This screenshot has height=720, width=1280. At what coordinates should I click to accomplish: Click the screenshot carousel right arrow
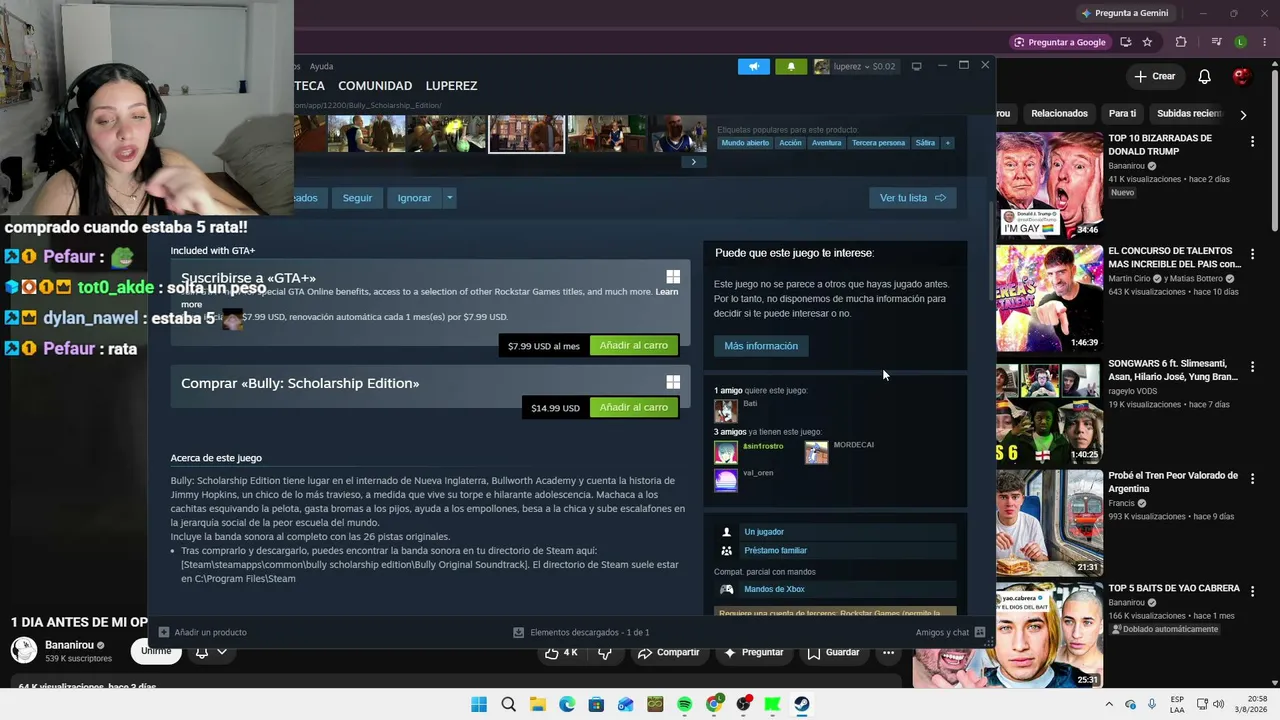693,162
